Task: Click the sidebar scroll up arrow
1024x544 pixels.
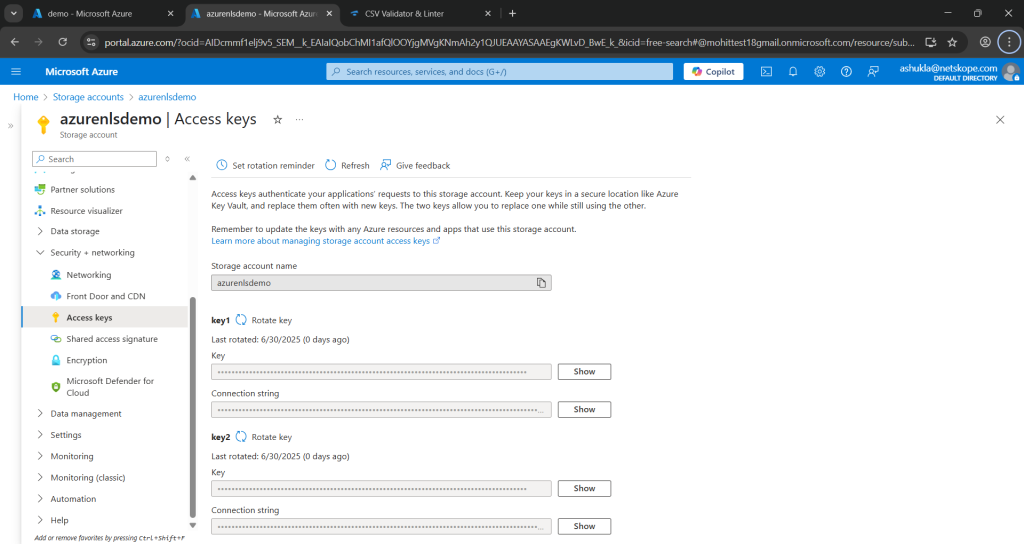Action: (193, 178)
